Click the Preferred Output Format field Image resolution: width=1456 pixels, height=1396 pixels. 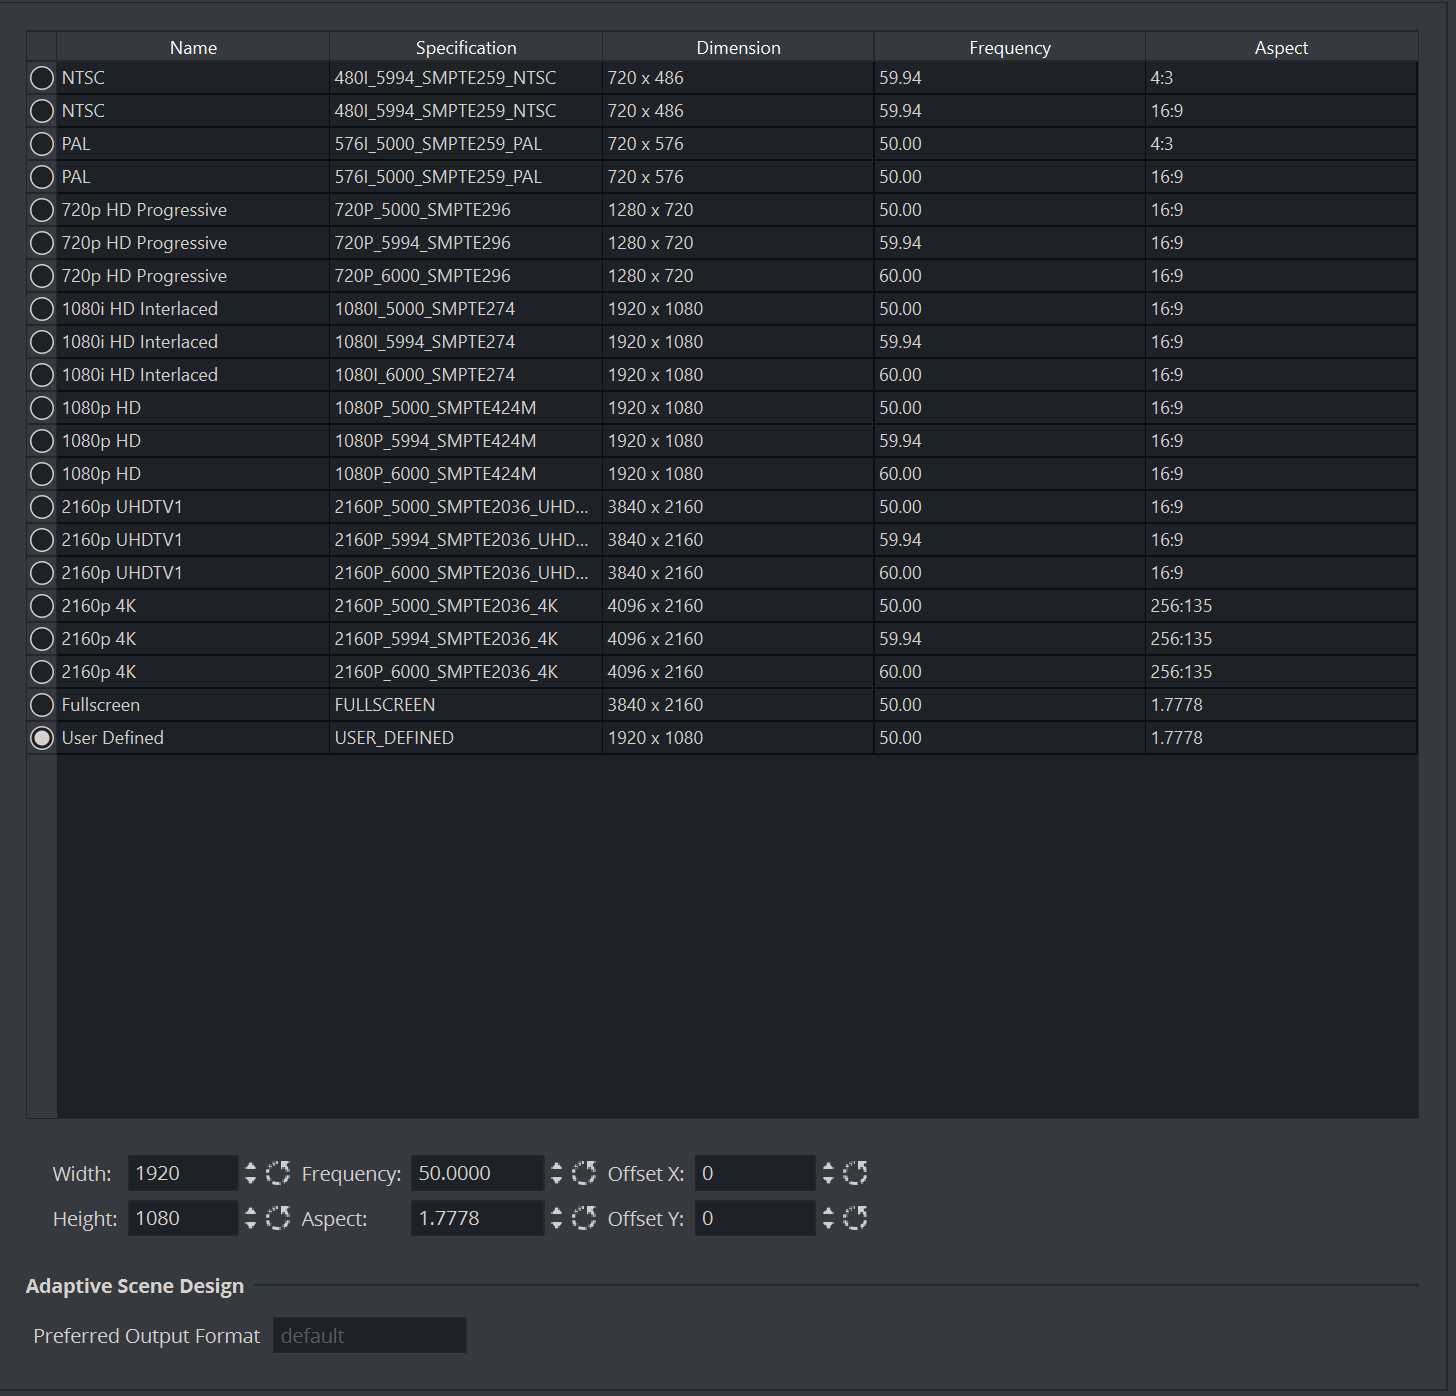coord(370,1335)
